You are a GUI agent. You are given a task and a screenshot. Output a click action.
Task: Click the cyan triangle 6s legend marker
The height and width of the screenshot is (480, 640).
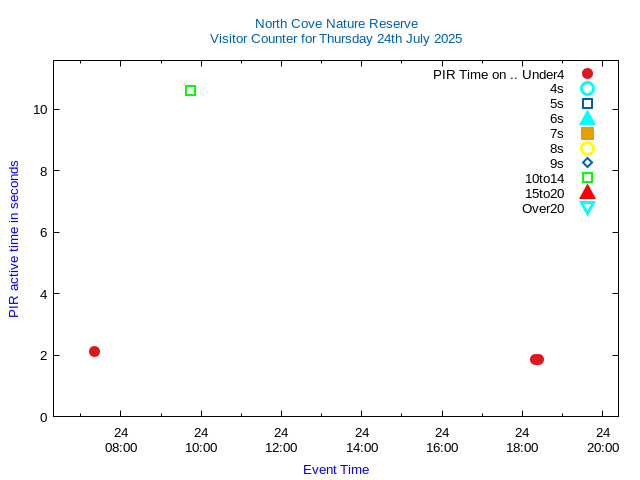click(x=587, y=118)
